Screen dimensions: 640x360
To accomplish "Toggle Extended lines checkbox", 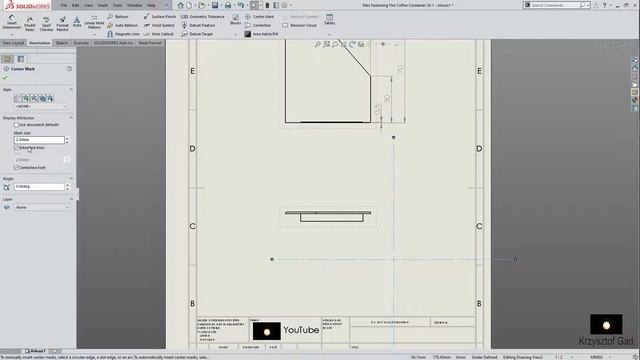I will click(16, 147).
